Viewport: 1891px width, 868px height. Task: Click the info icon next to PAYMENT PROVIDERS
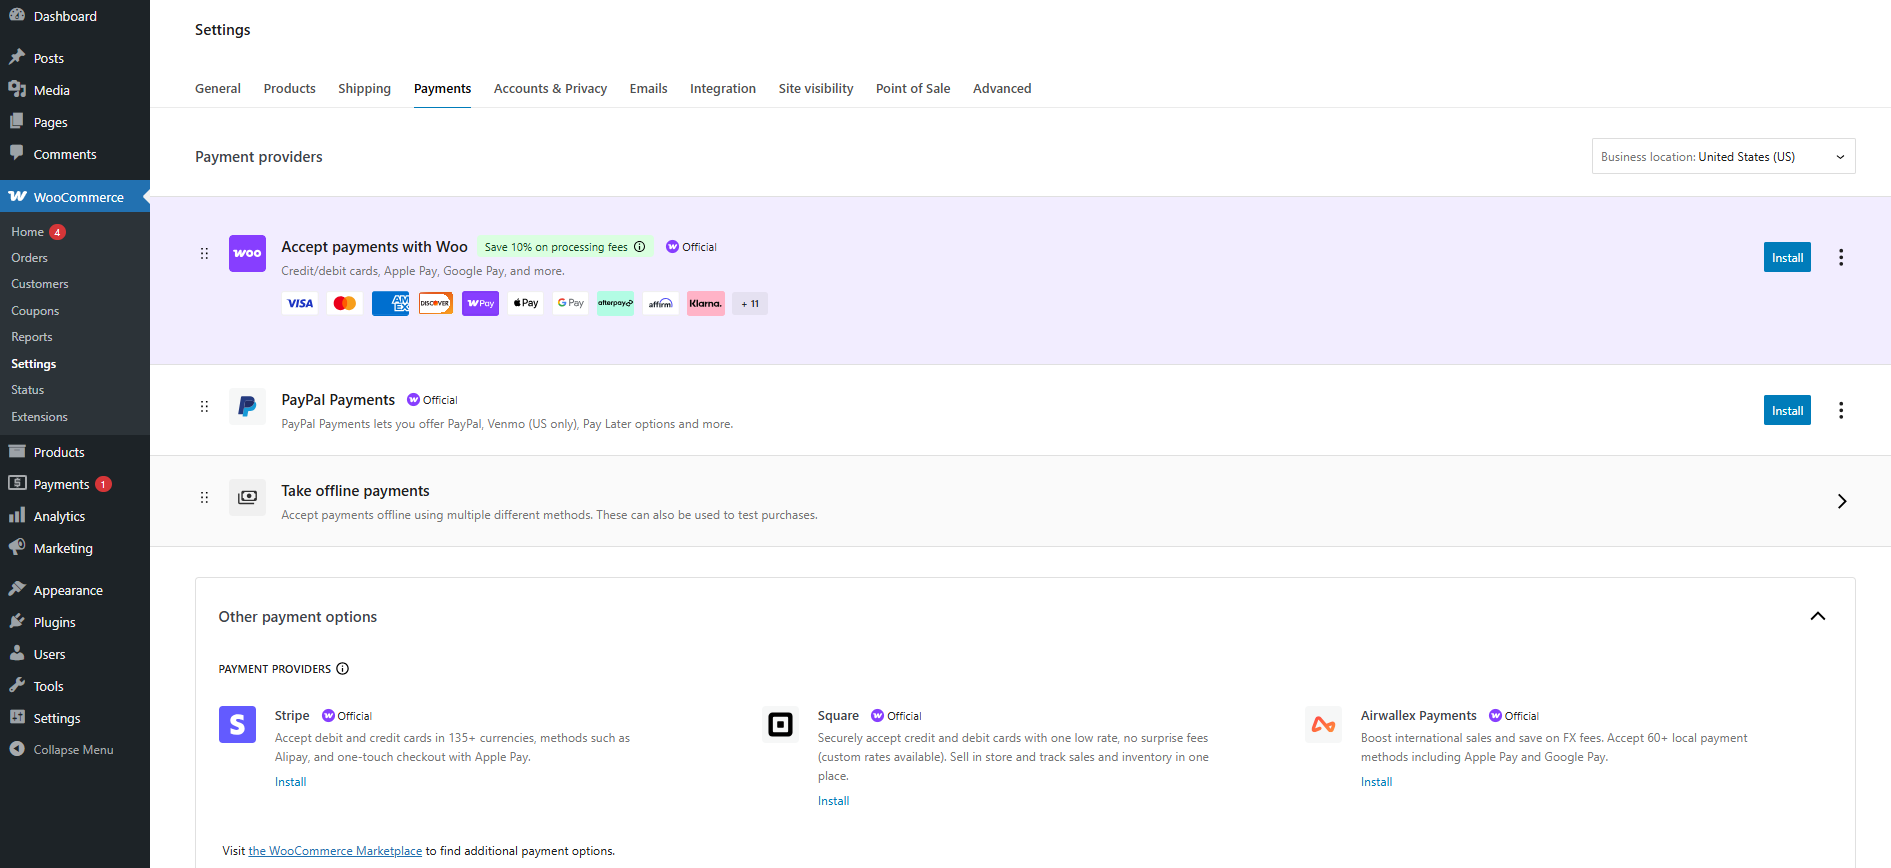(x=342, y=669)
